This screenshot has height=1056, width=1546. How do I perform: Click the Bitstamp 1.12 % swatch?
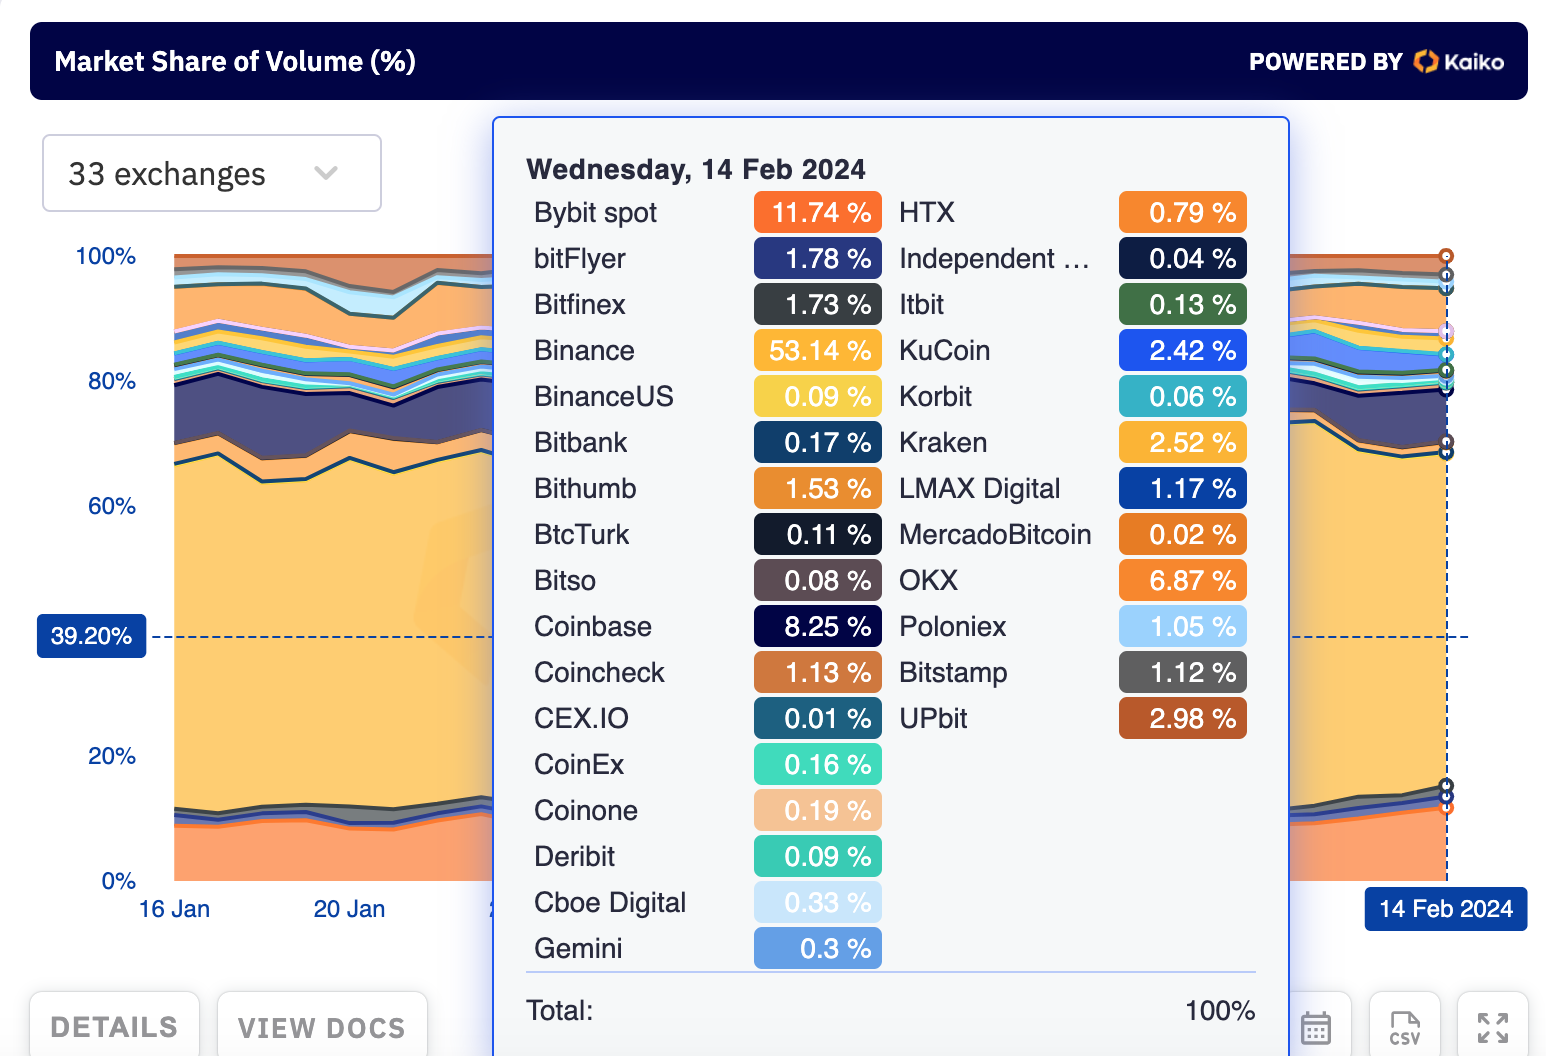coord(1183,673)
